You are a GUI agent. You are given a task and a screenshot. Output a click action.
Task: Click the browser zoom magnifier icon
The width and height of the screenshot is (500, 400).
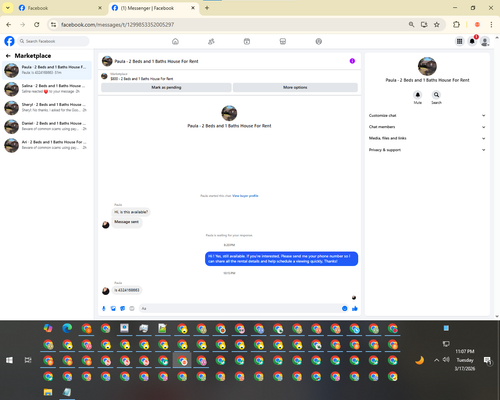pyautogui.click(x=411, y=24)
